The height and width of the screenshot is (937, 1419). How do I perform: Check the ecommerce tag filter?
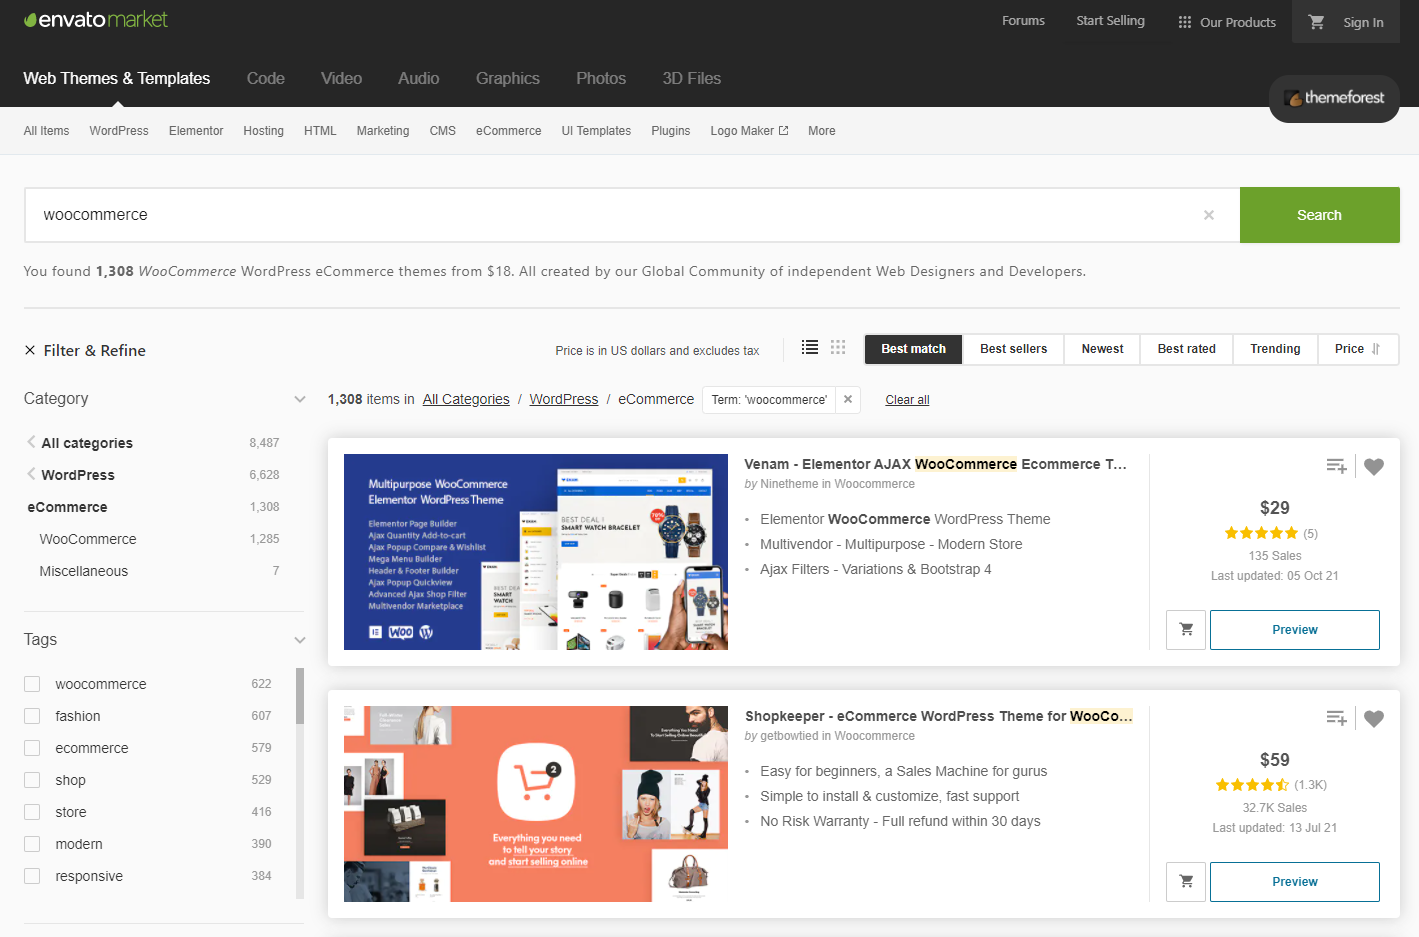[32, 748]
